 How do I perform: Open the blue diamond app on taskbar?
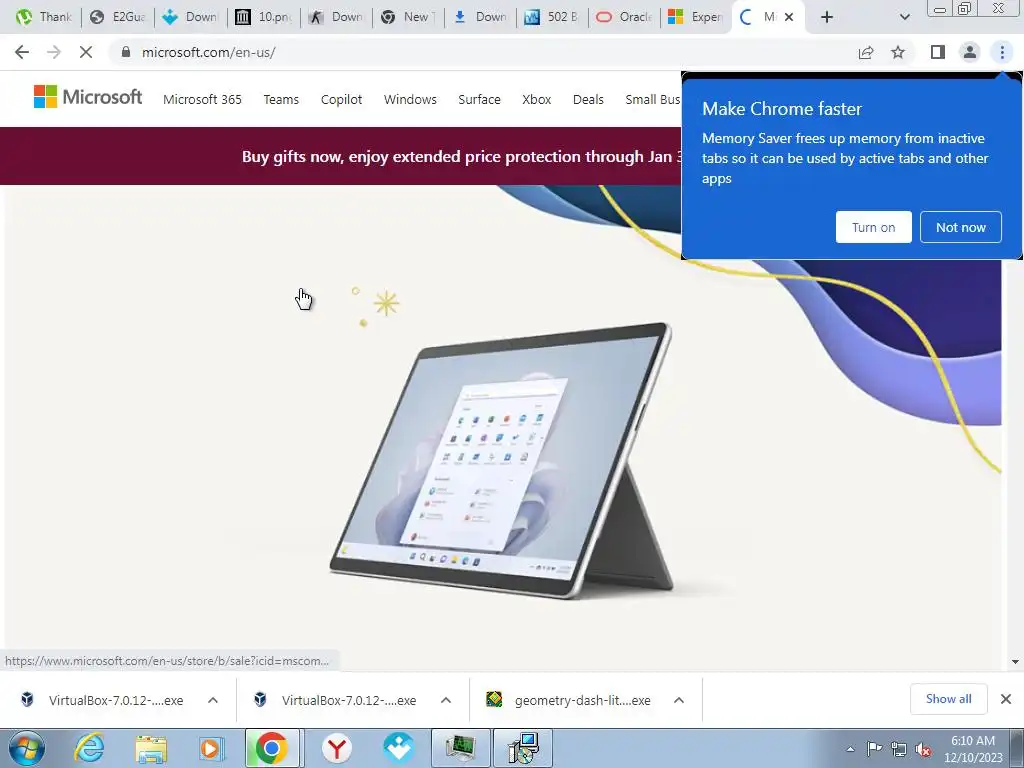click(x=398, y=748)
